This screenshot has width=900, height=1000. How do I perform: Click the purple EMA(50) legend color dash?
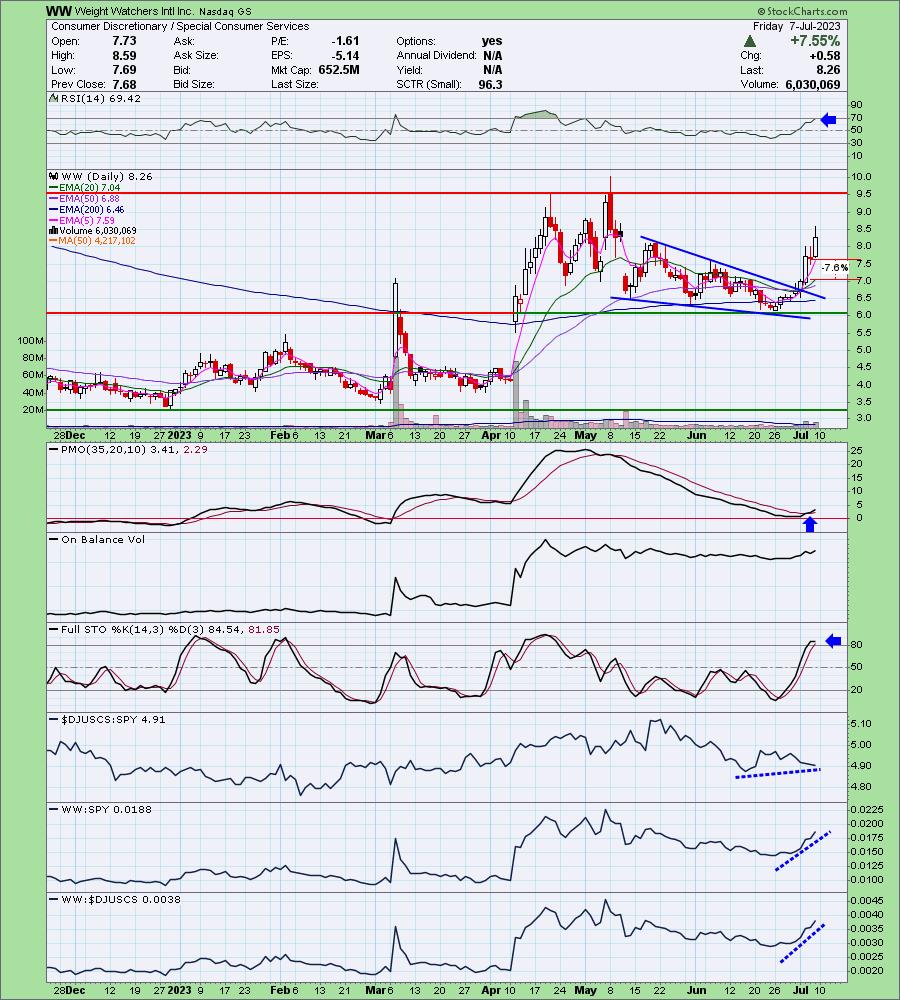54,198
